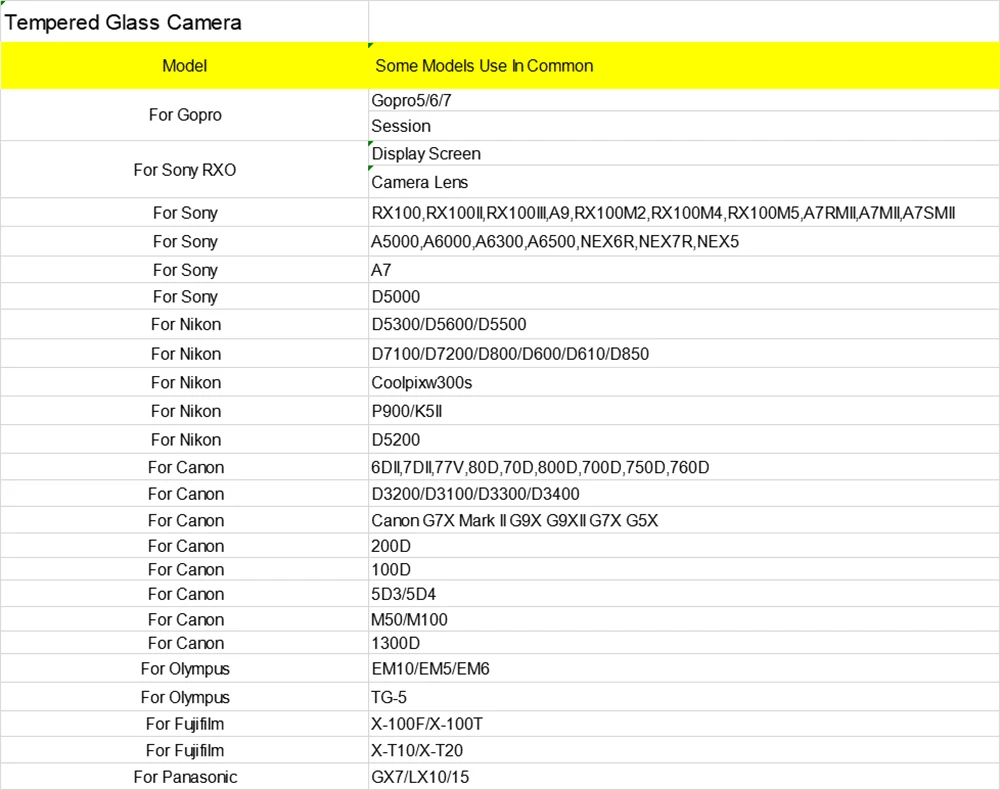Click the yellow 'Model' header cell

pyautogui.click(x=184, y=66)
